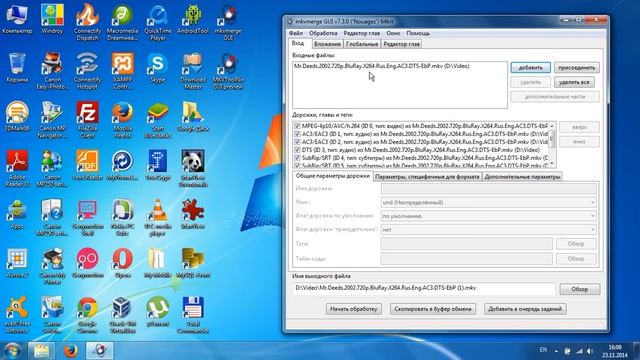640x360 pixels.
Task: Open the Обработка menu
Action: click(323, 33)
